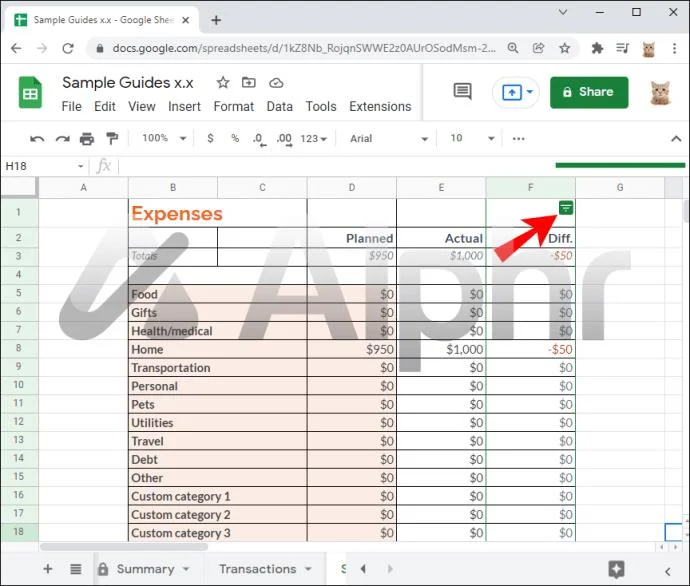
Task: Switch to the Summary sheet tab
Action: (x=146, y=569)
